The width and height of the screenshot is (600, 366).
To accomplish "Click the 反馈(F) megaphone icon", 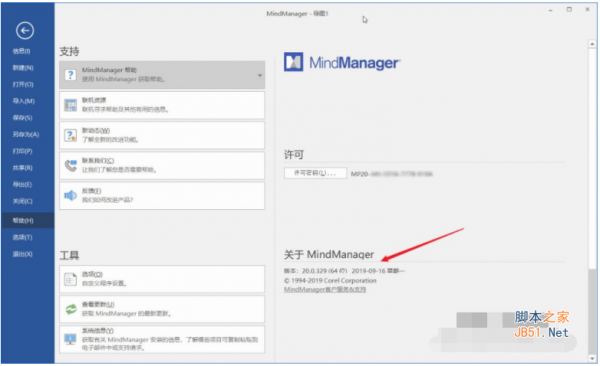I will pyautogui.click(x=70, y=196).
